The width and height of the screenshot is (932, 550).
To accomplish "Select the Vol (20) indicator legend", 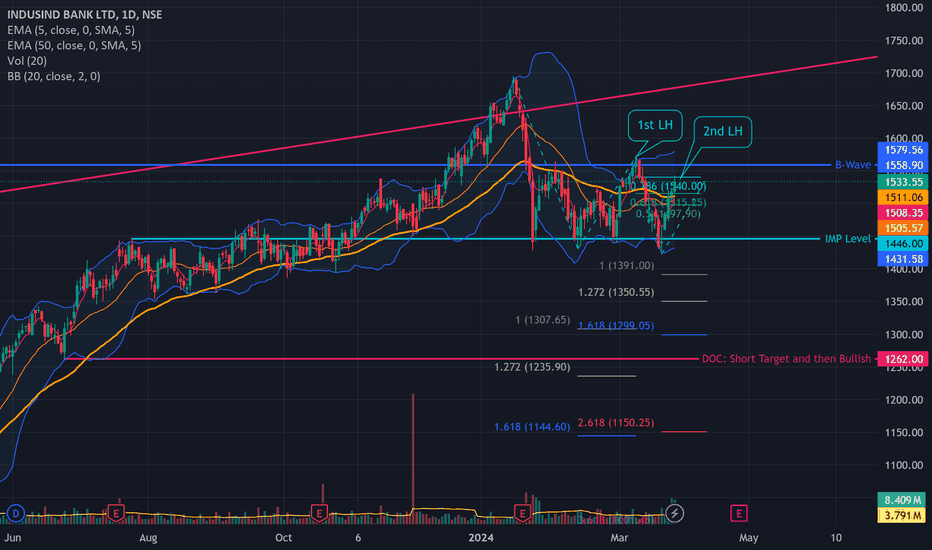I will [x=27, y=61].
